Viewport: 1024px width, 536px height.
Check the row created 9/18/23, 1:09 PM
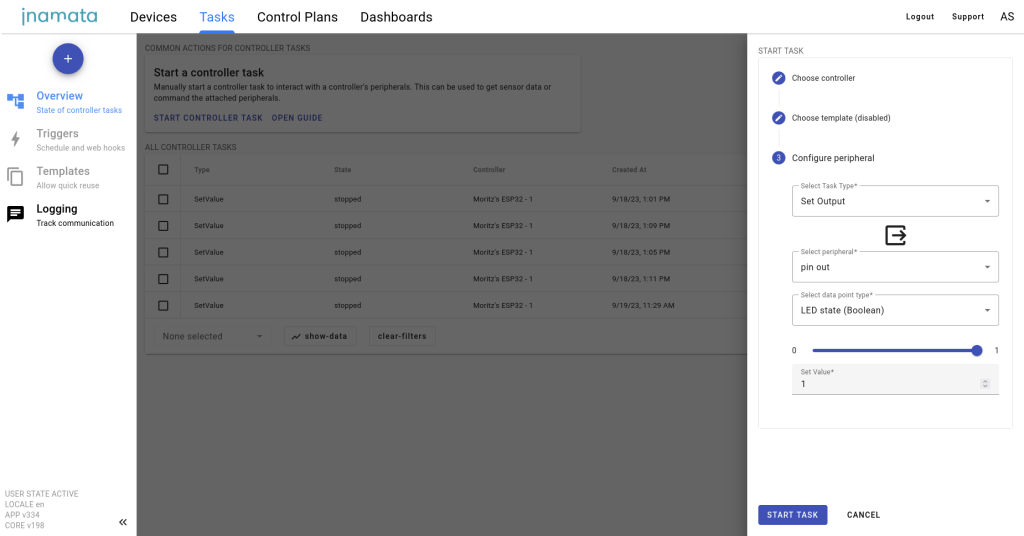(x=163, y=226)
